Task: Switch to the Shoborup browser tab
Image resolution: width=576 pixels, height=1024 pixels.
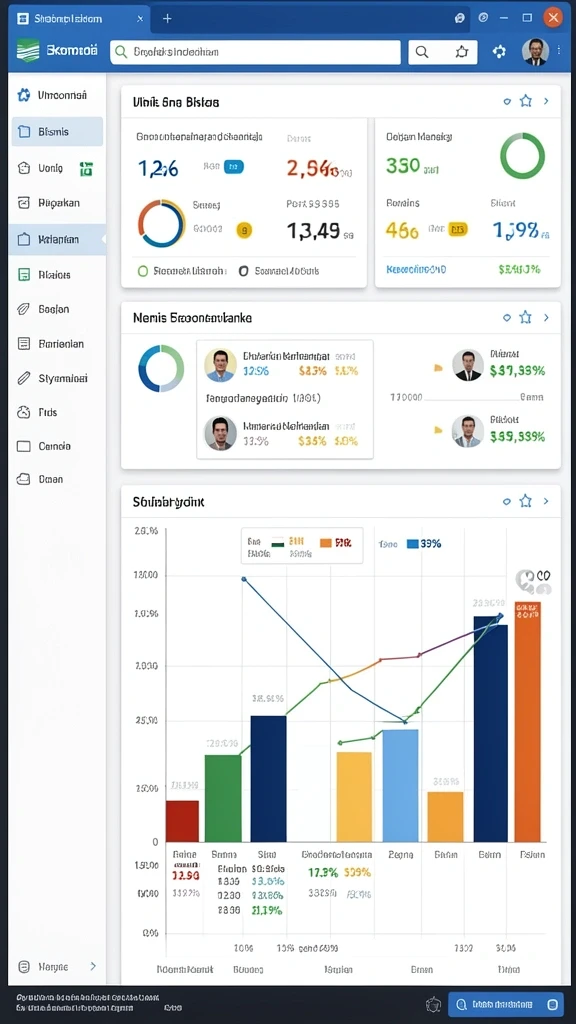Action: click(x=78, y=19)
